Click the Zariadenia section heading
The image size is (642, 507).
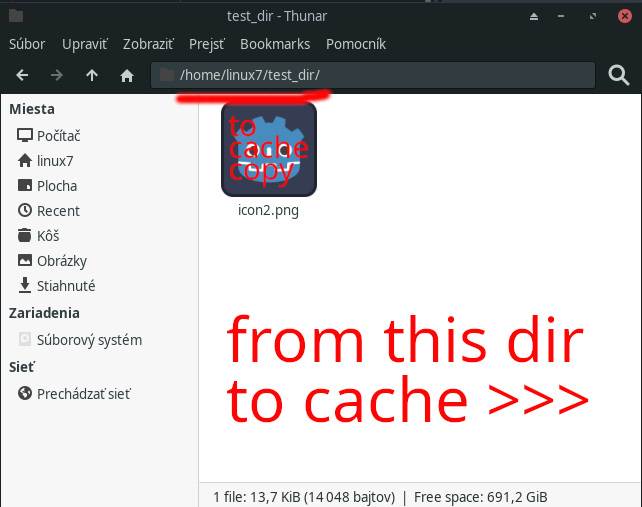(x=44, y=313)
